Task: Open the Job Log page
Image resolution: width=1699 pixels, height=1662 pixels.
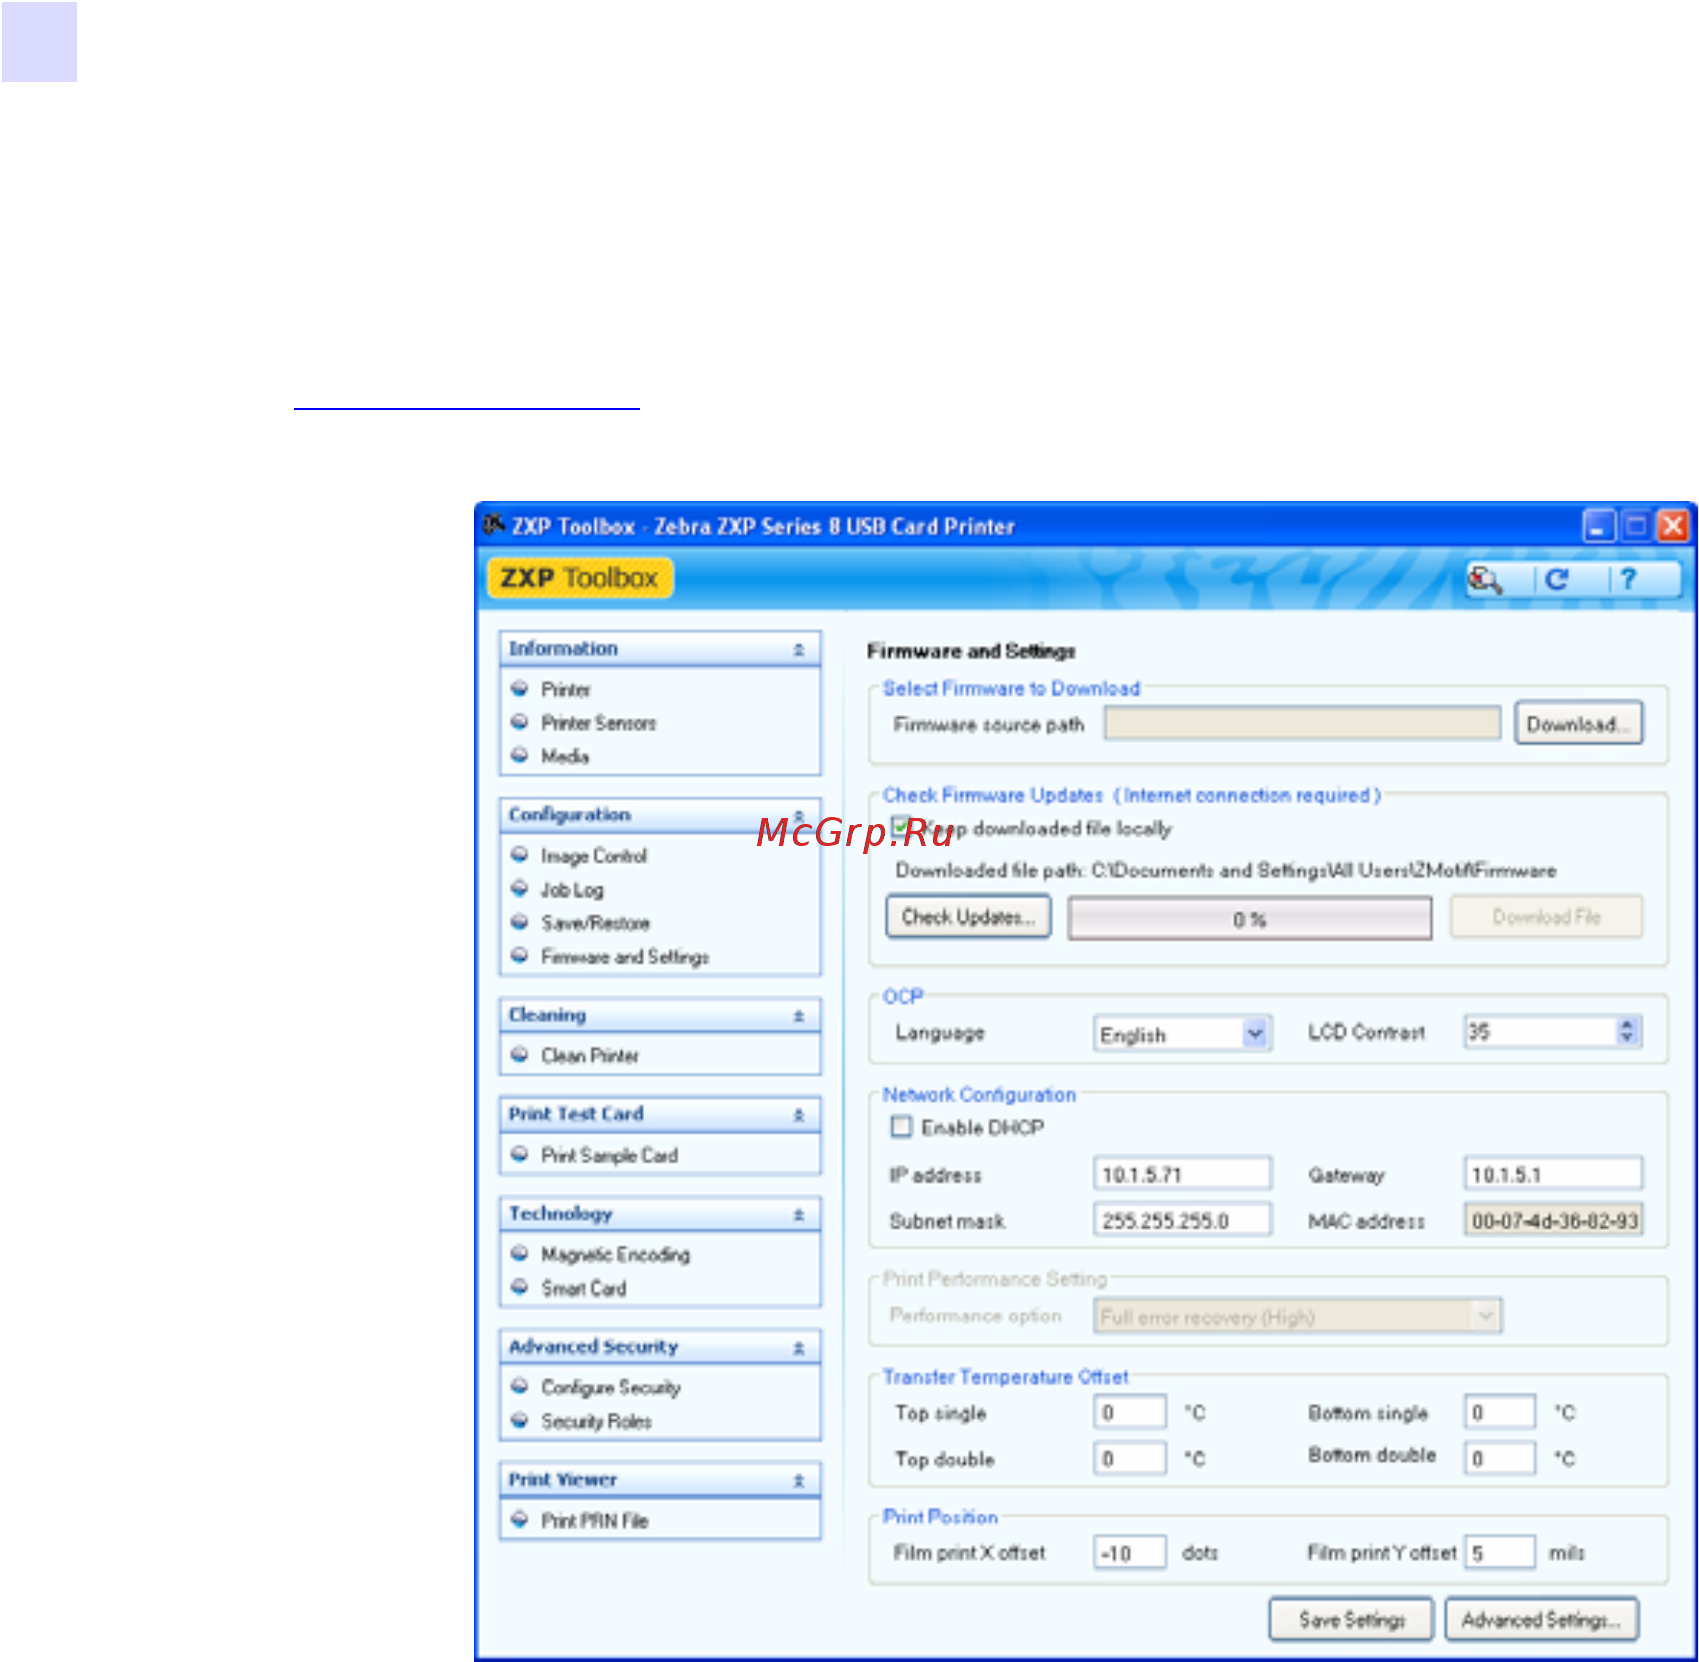Action: coord(572,890)
